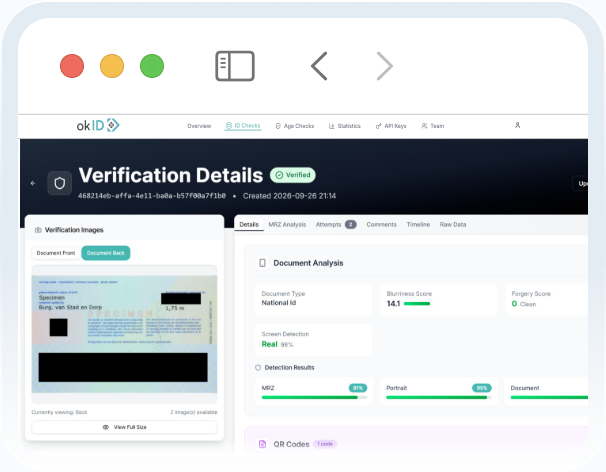The height and width of the screenshot is (472, 606).
Task: Go back with browser back arrow
Action: click(319, 66)
